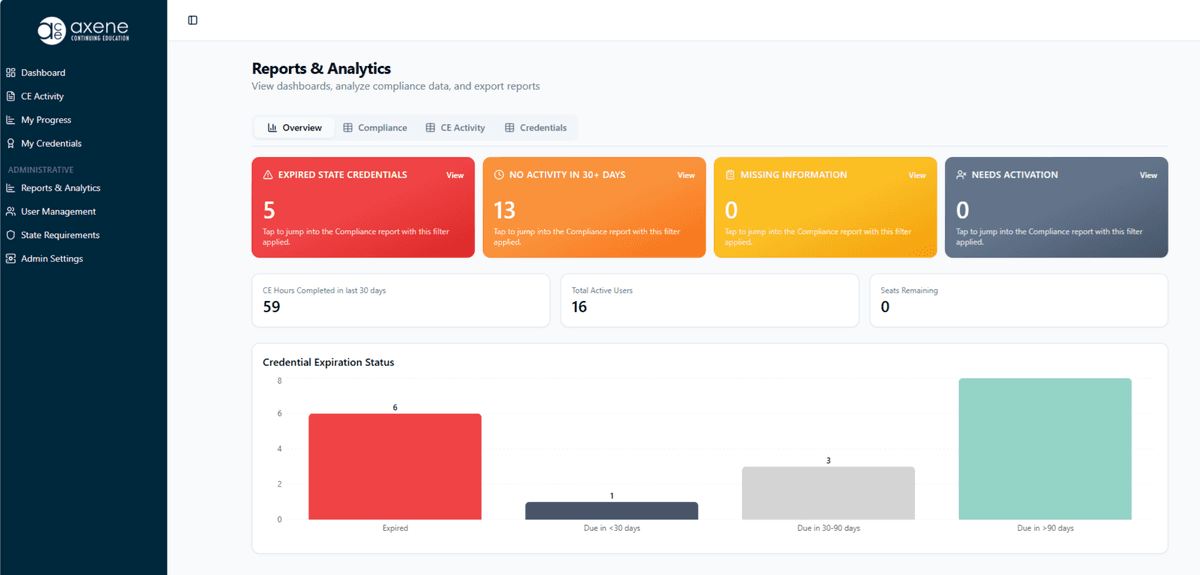1200x575 pixels.
Task: Click View on No Activity in 30+ Days card
Action: [686, 175]
